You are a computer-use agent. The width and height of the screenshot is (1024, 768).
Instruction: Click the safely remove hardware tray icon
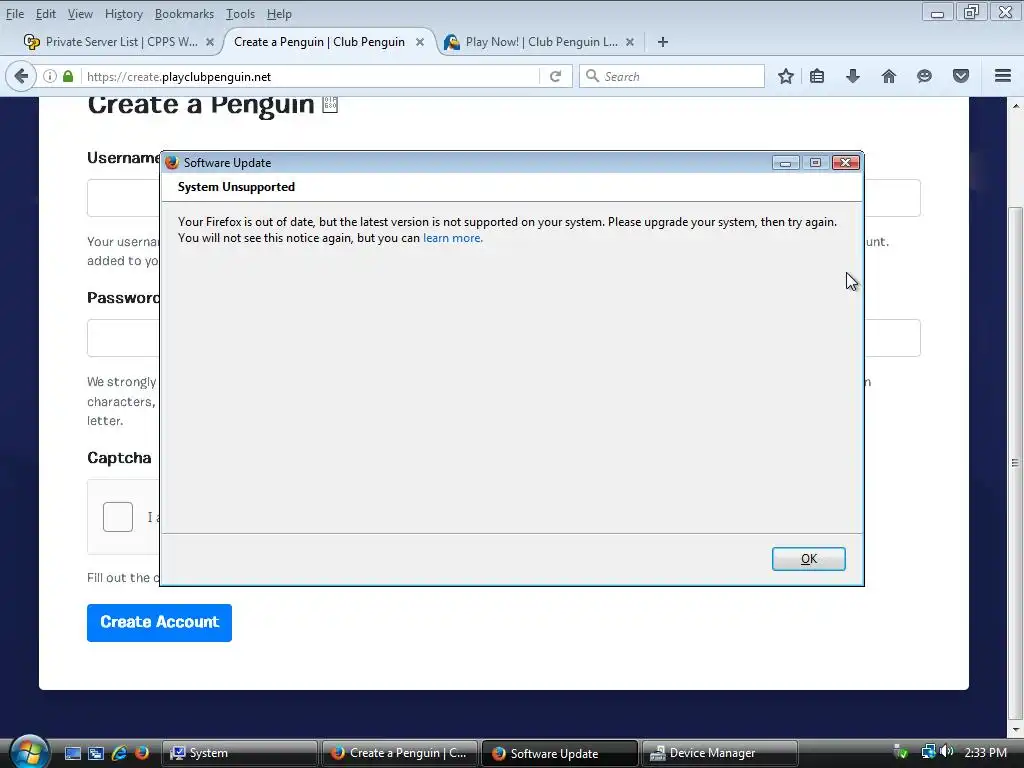pos(901,752)
